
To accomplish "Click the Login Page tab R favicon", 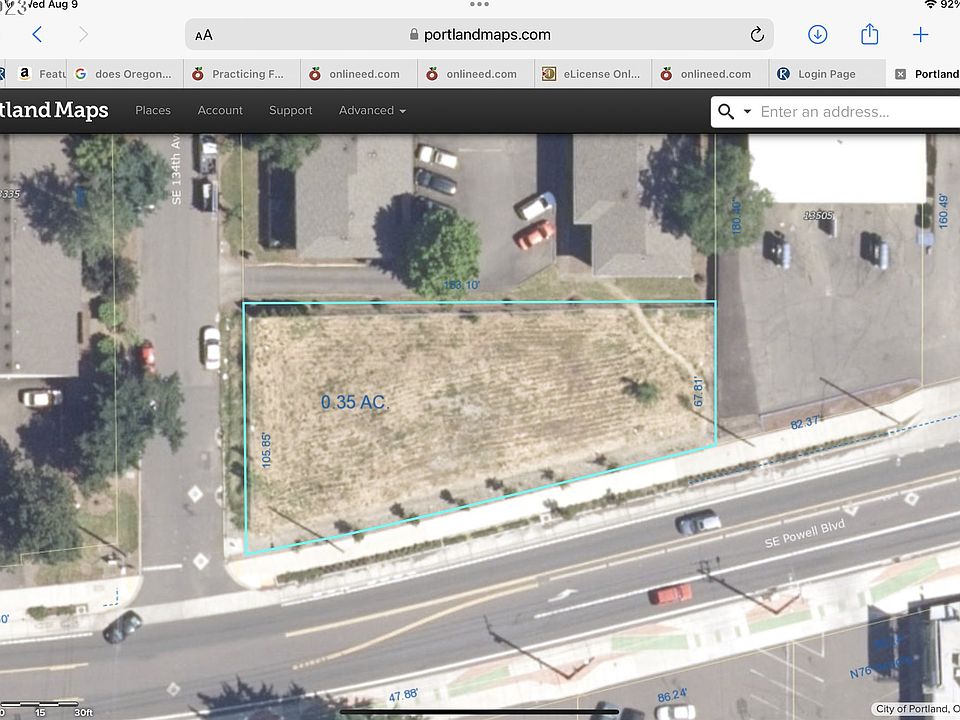I will click(783, 74).
